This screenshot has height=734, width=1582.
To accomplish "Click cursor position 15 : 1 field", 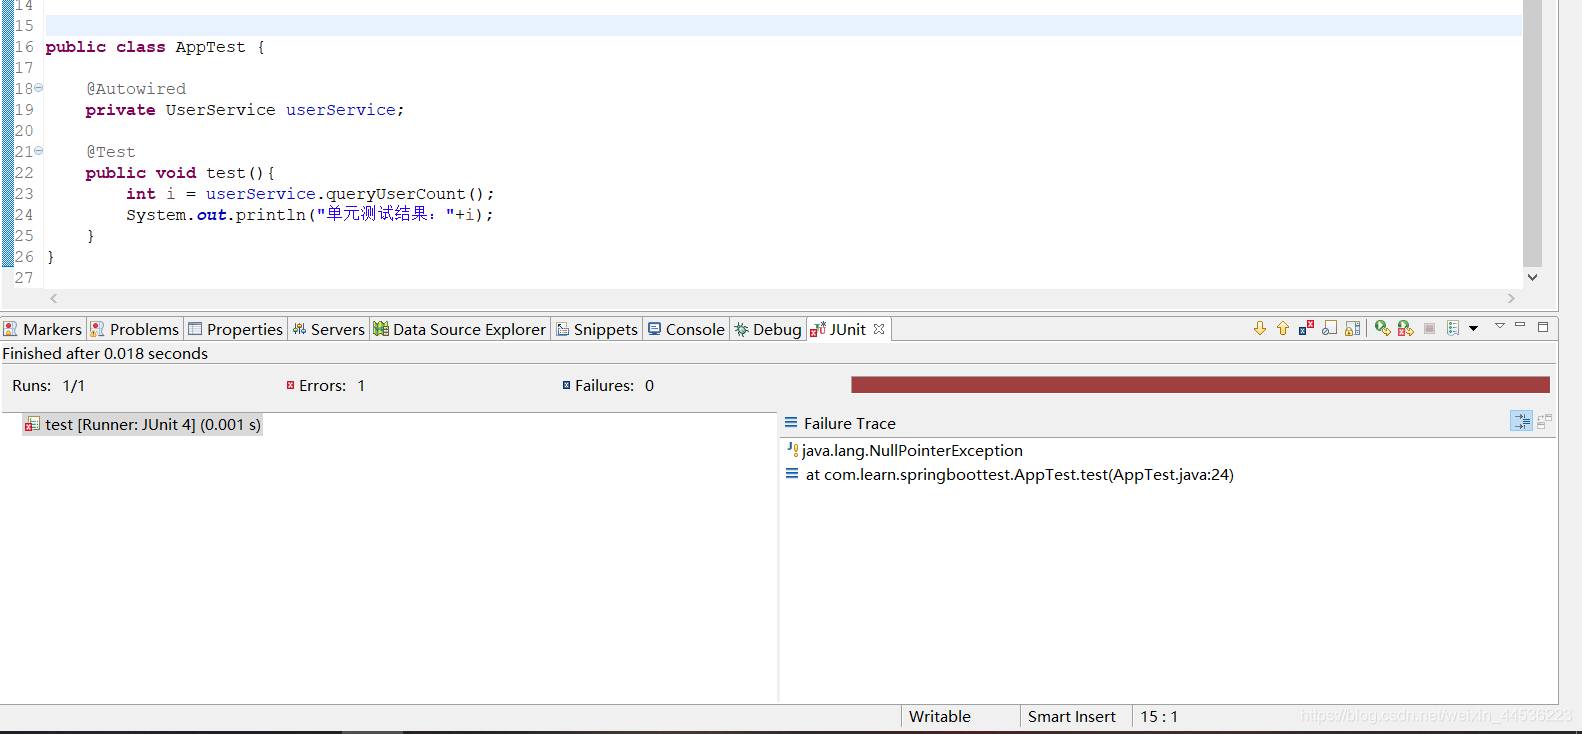I will point(1159,716).
